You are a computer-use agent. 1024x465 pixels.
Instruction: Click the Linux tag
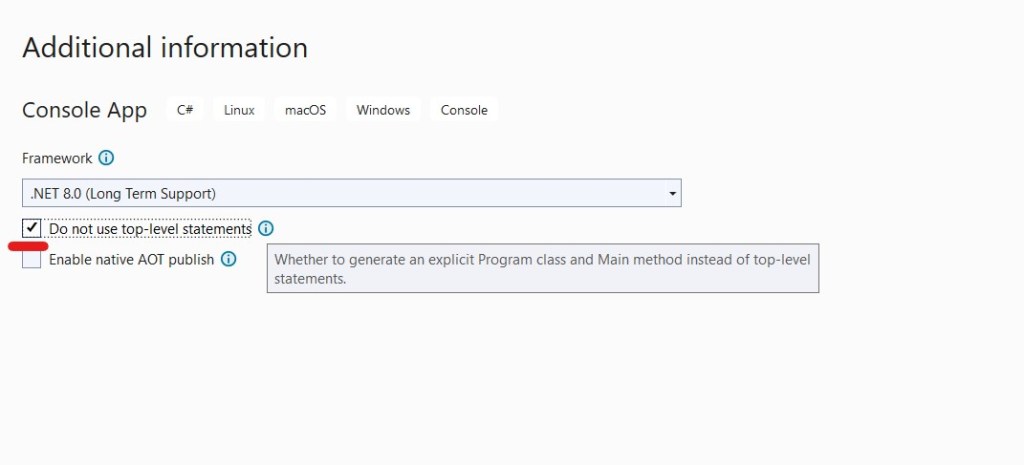tap(239, 110)
